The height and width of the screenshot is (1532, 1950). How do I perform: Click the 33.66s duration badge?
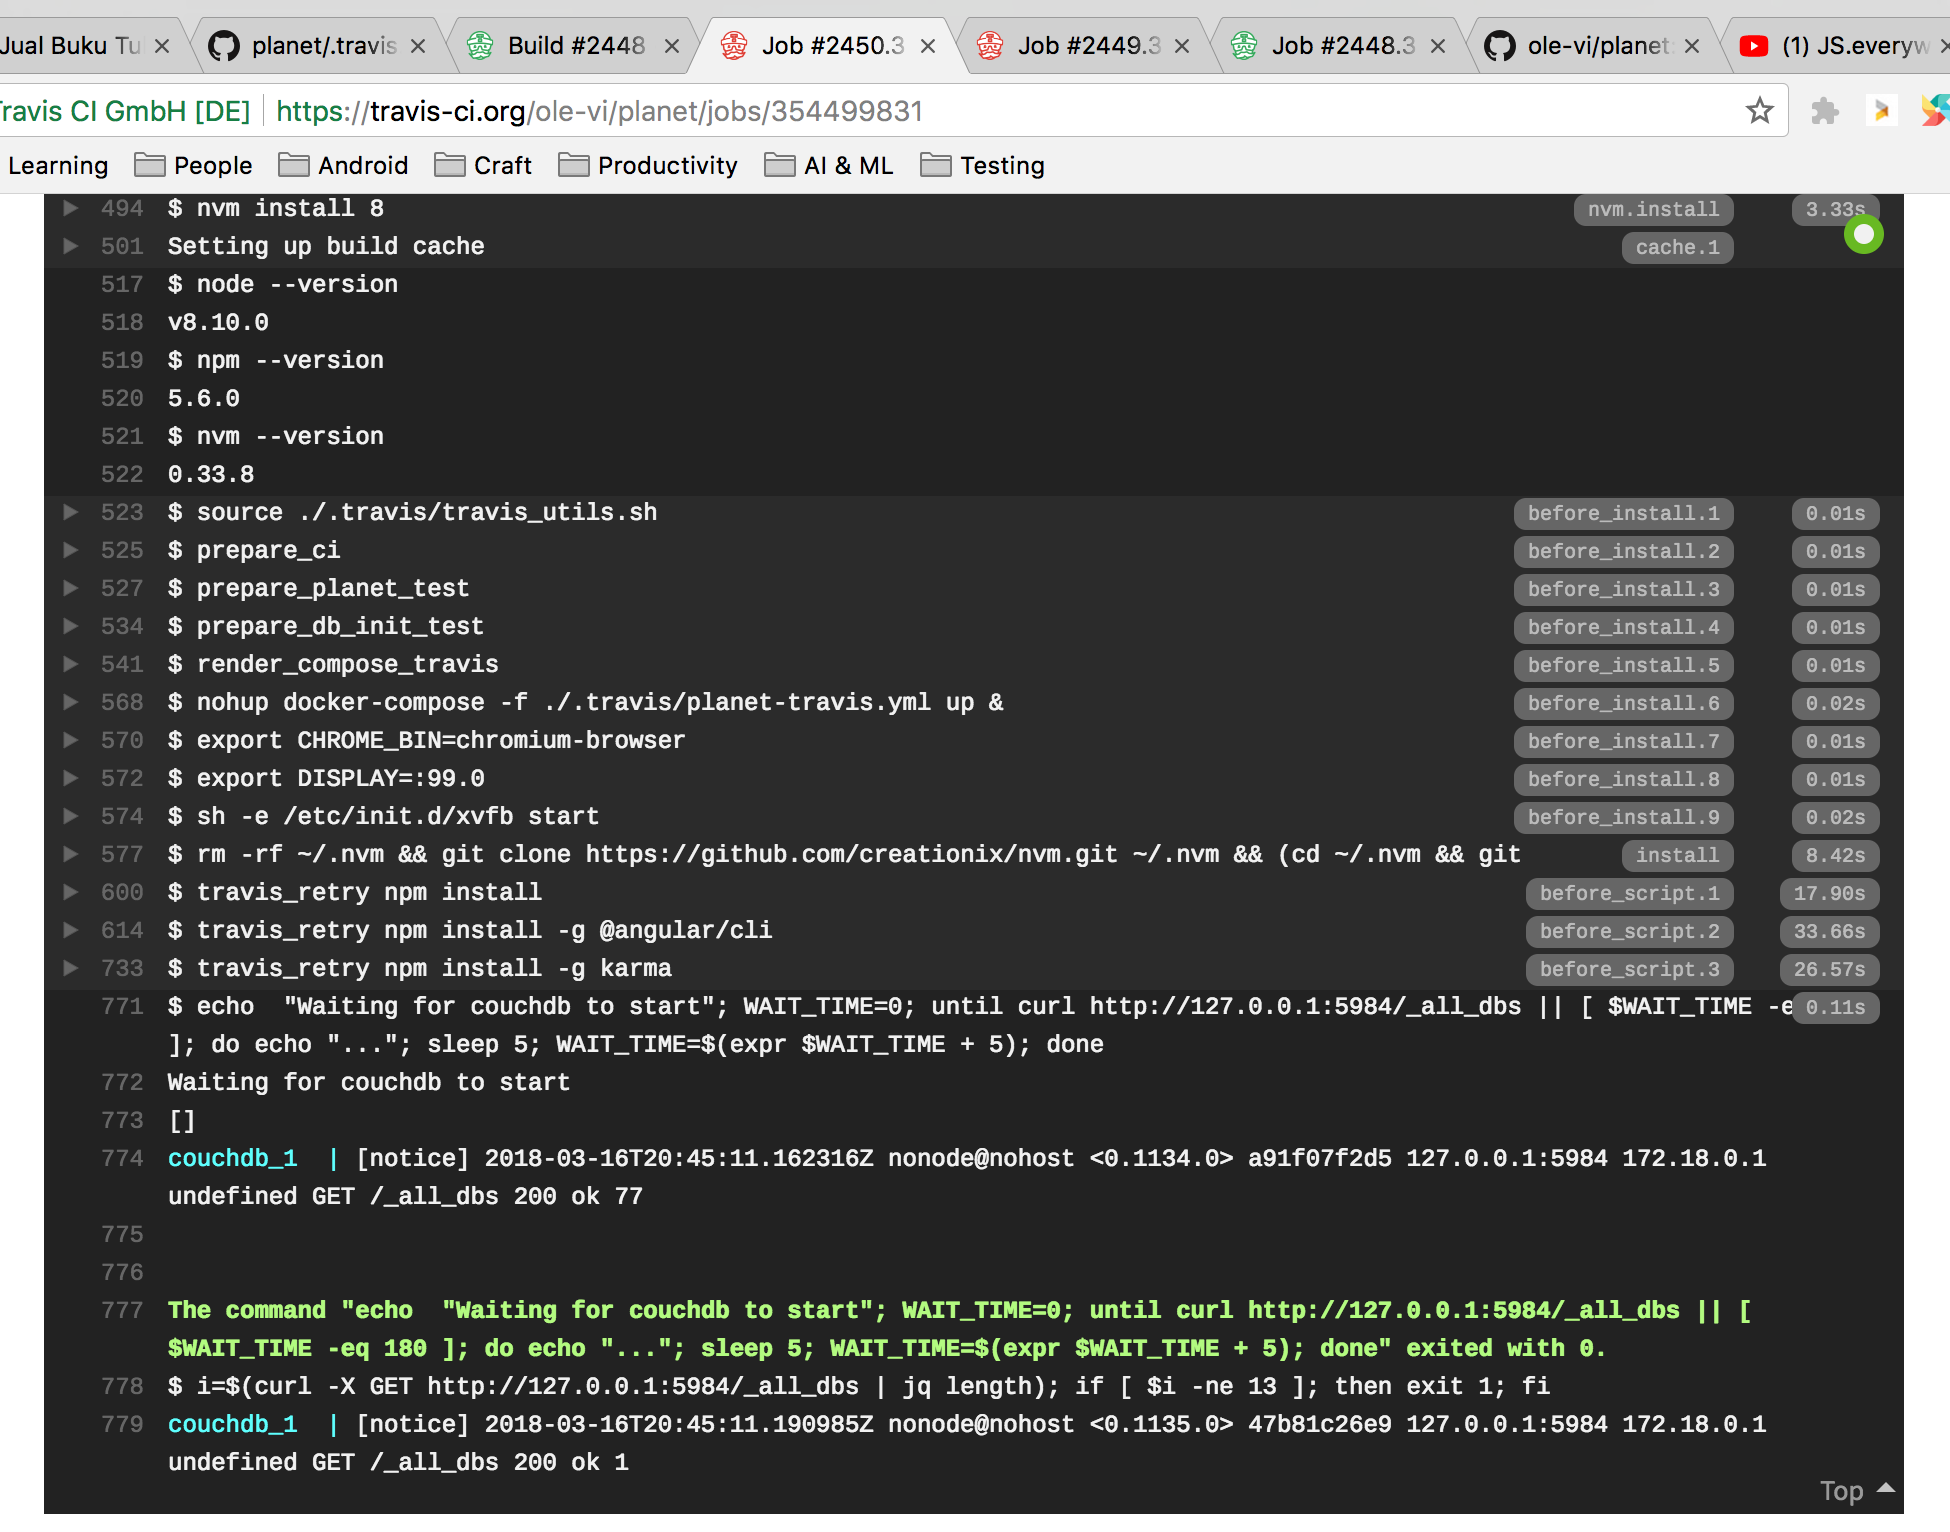pos(1829,931)
